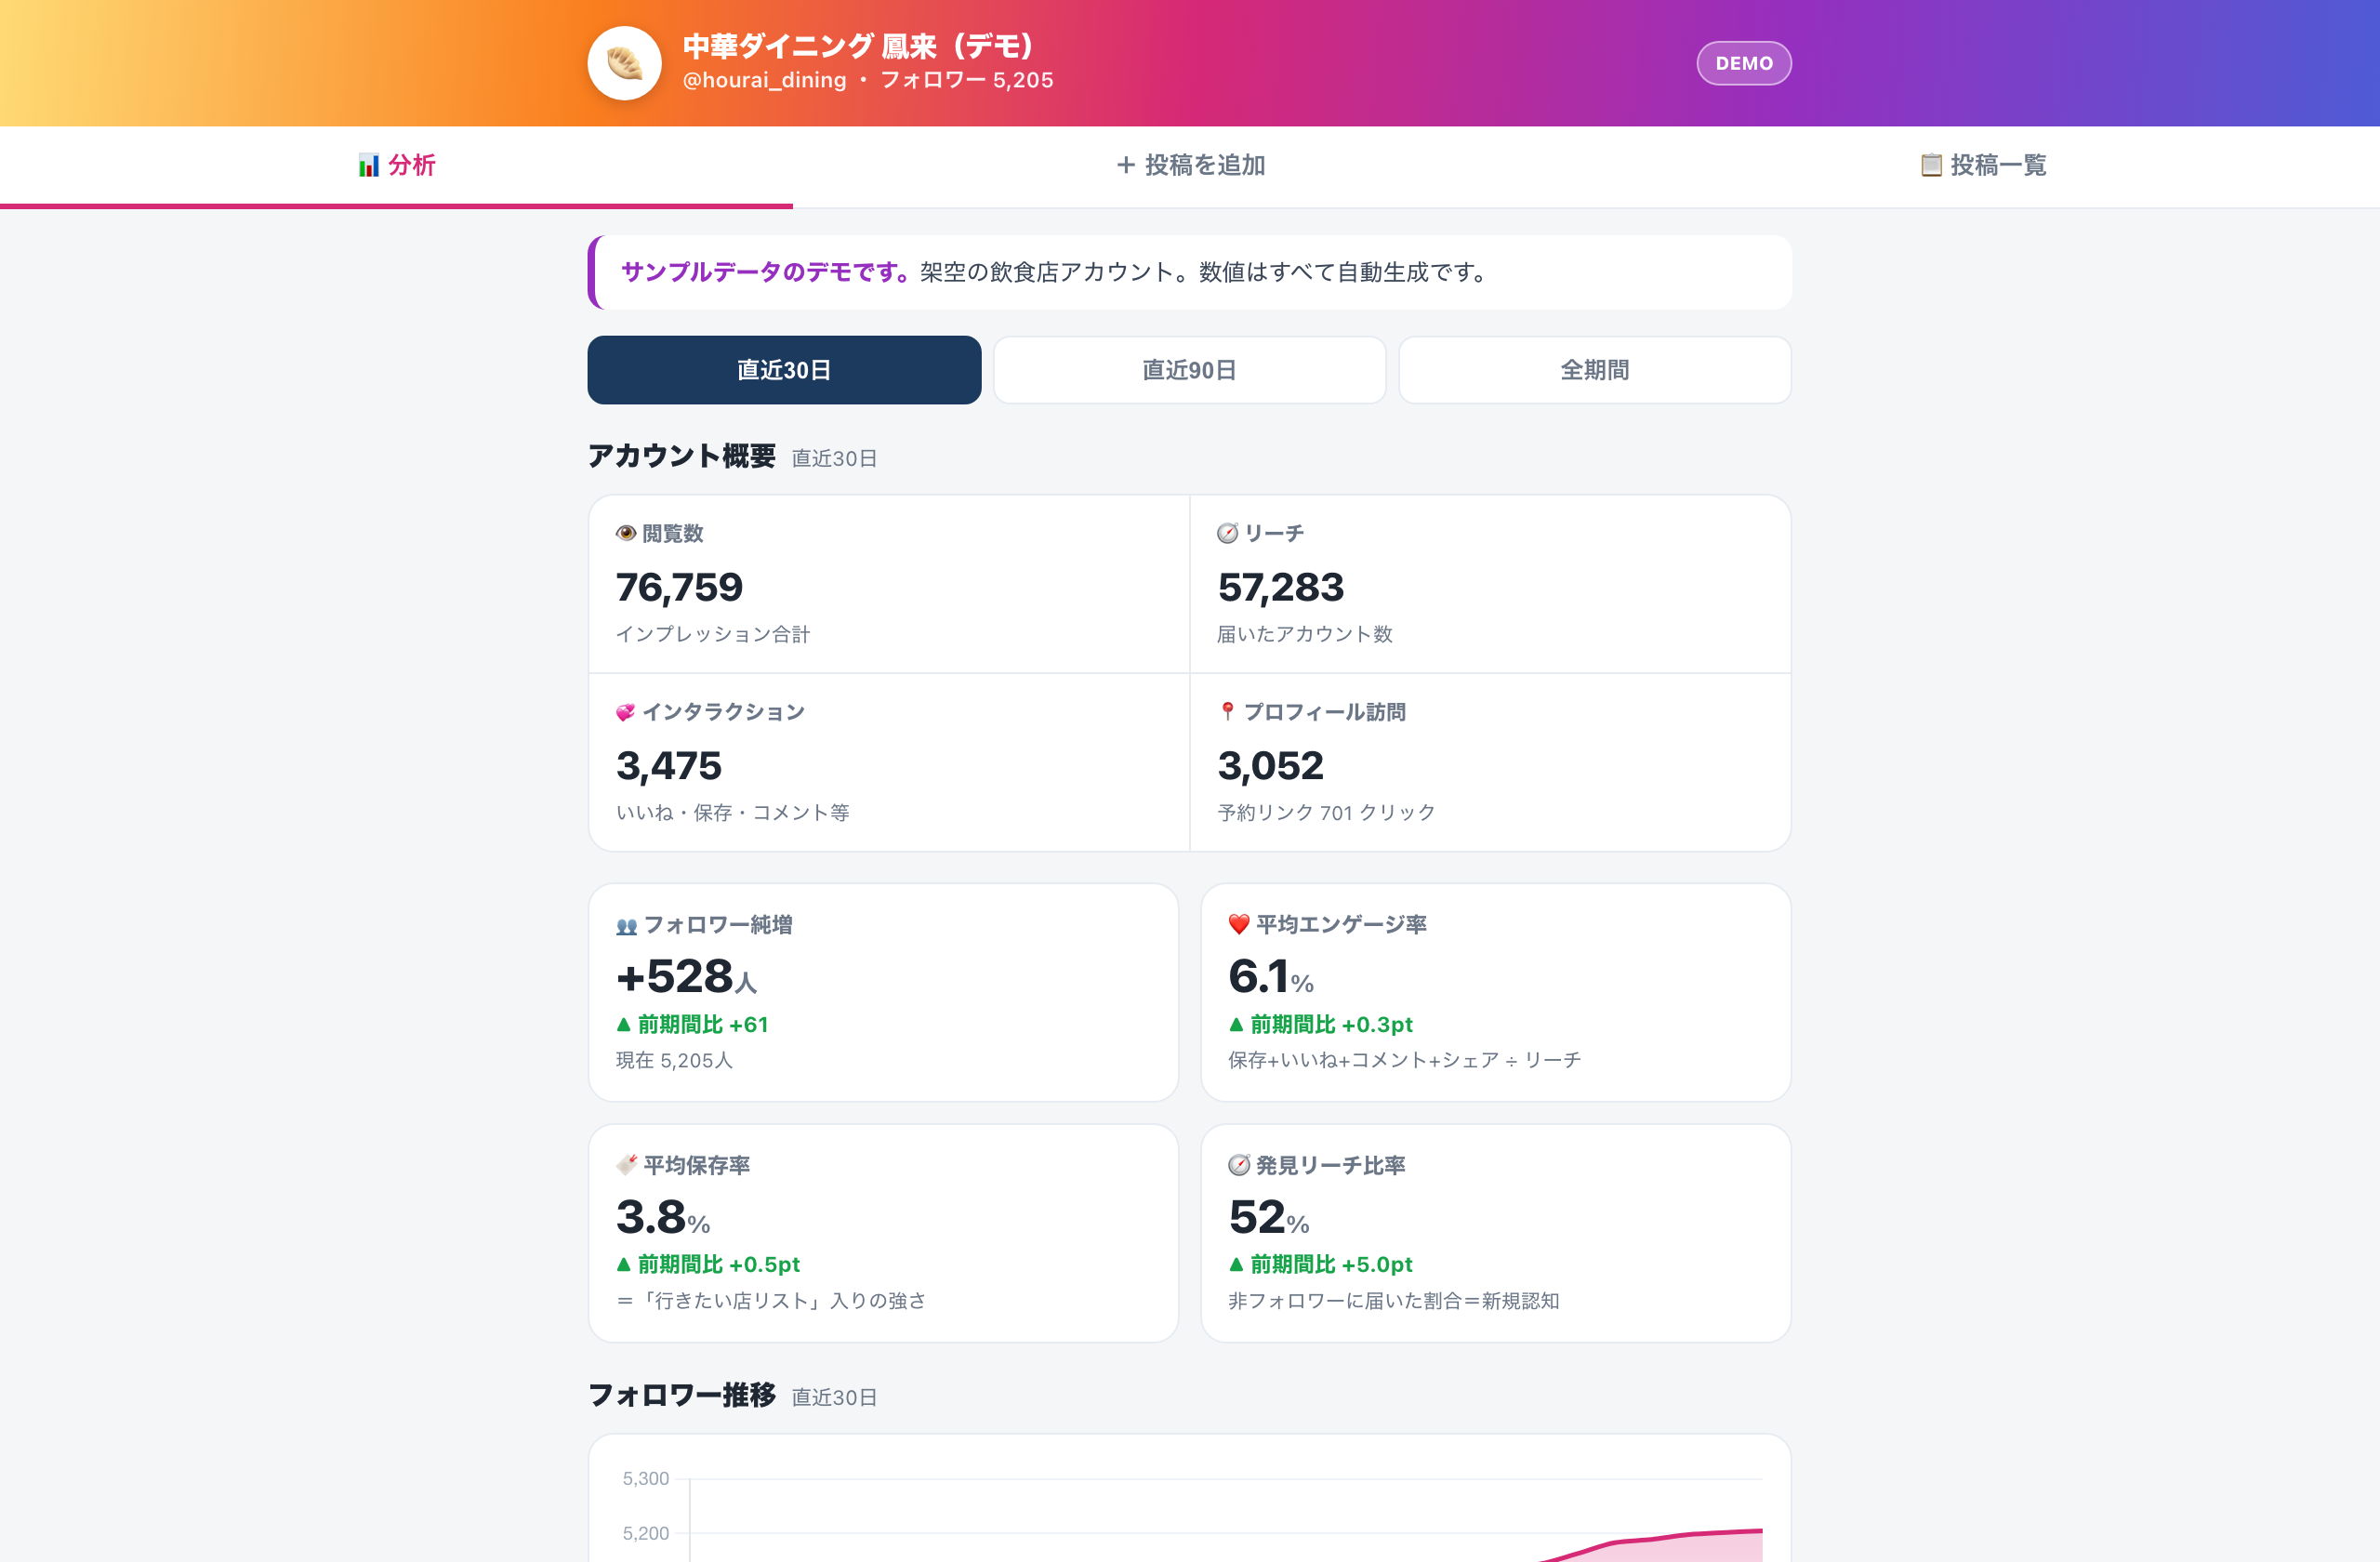The height and width of the screenshot is (1562, 2380).
Task: Click the 届いたアカウント数 caption
Action: tap(1305, 634)
